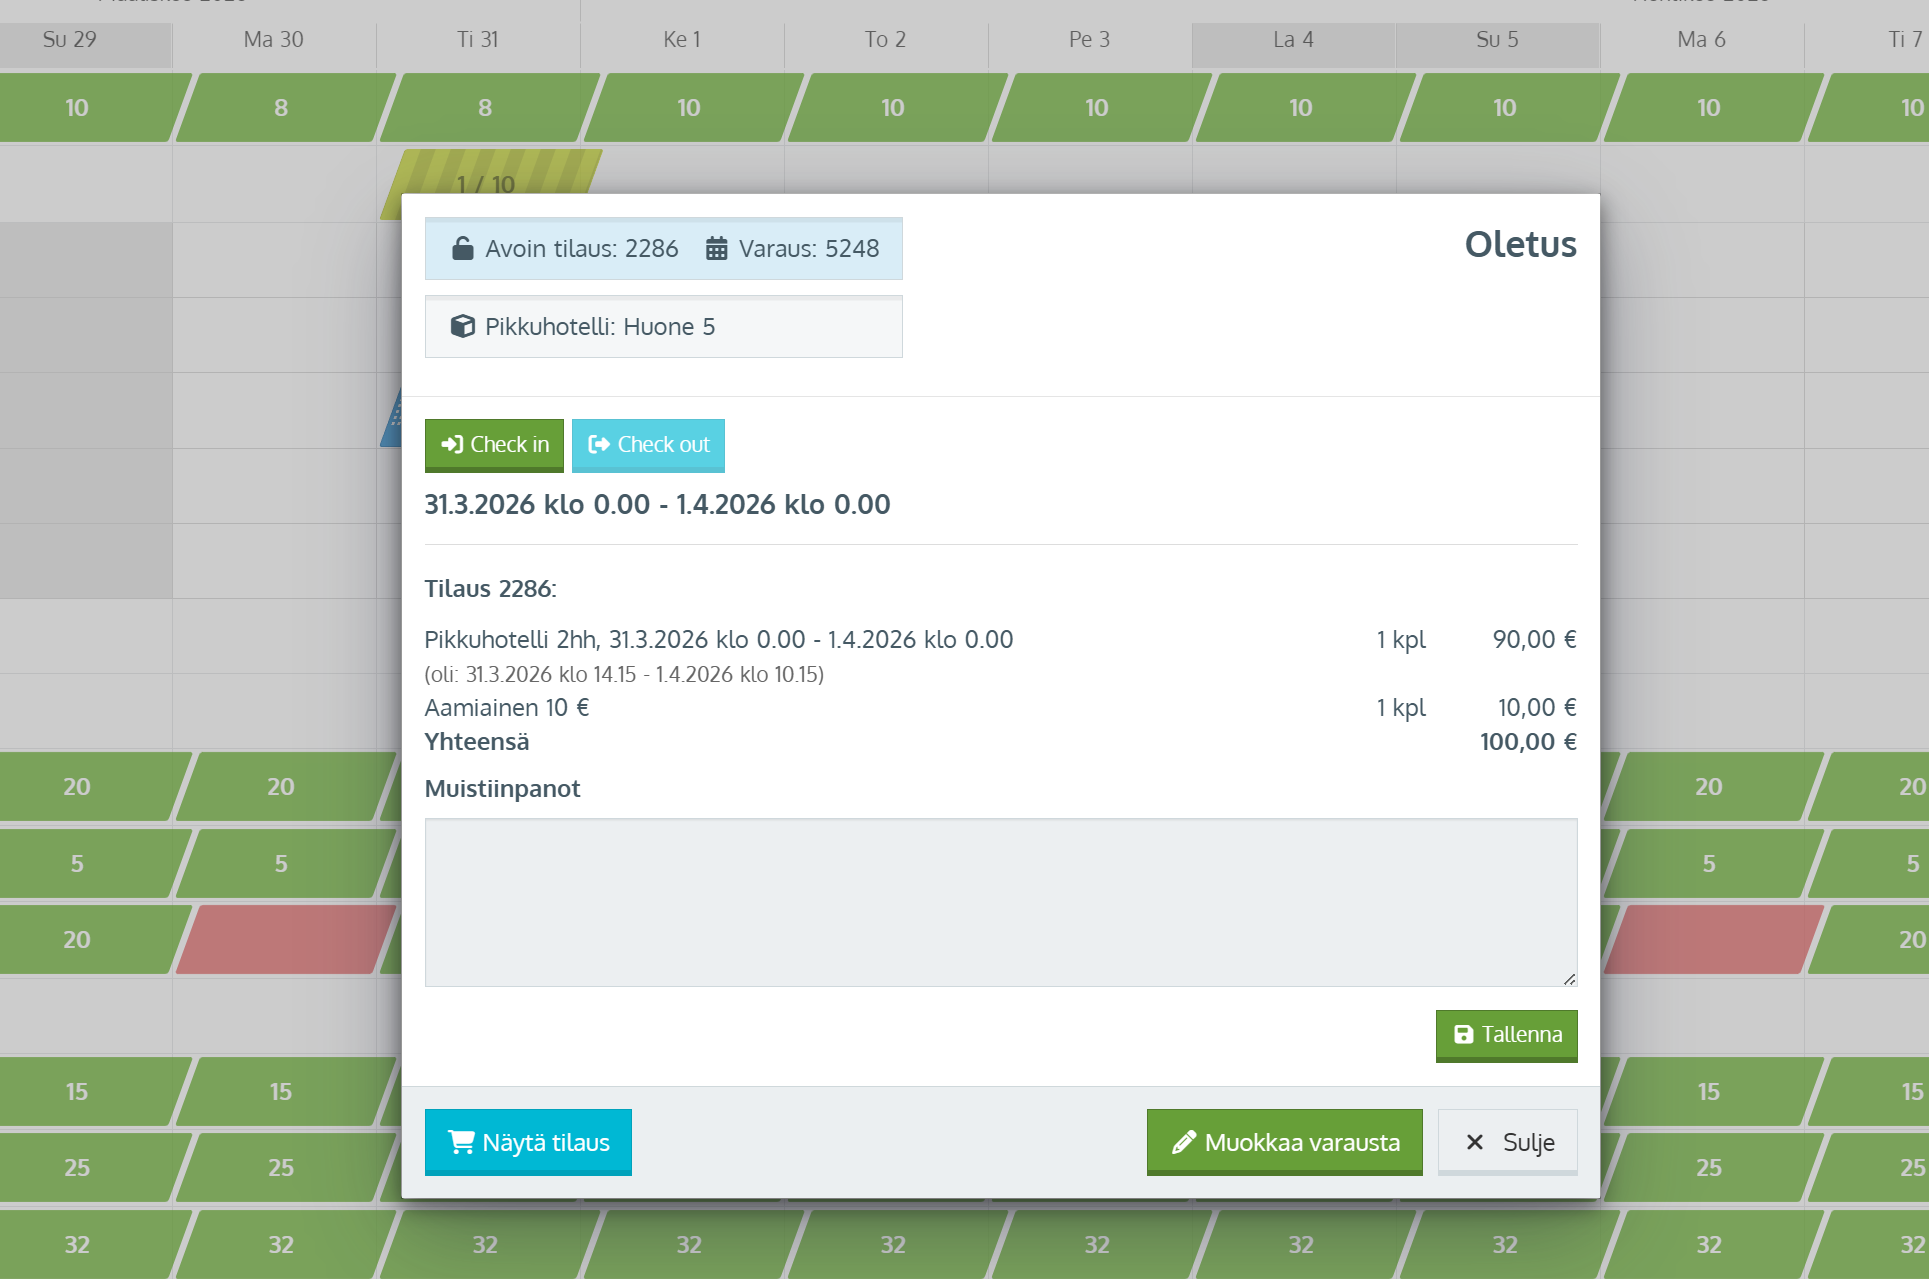The width and height of the screenshot is (1929, 1279).
Task: Click the sign-in arrow icon on Check in
Action: coord(452,445)
